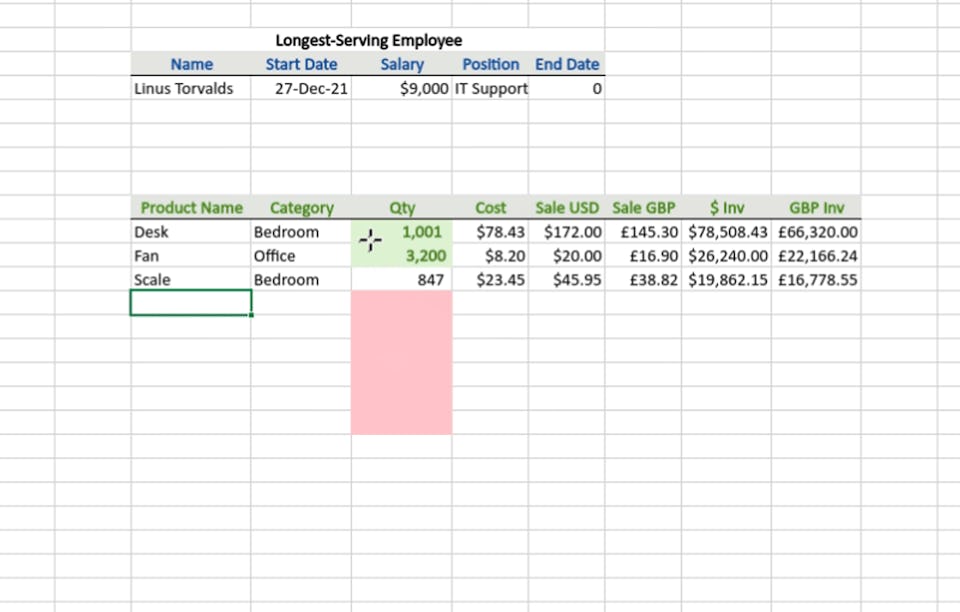This screenshot has height=612, width=960.
Task: Click the '27-Dec-21' date cell
Action: coord(301,89)
